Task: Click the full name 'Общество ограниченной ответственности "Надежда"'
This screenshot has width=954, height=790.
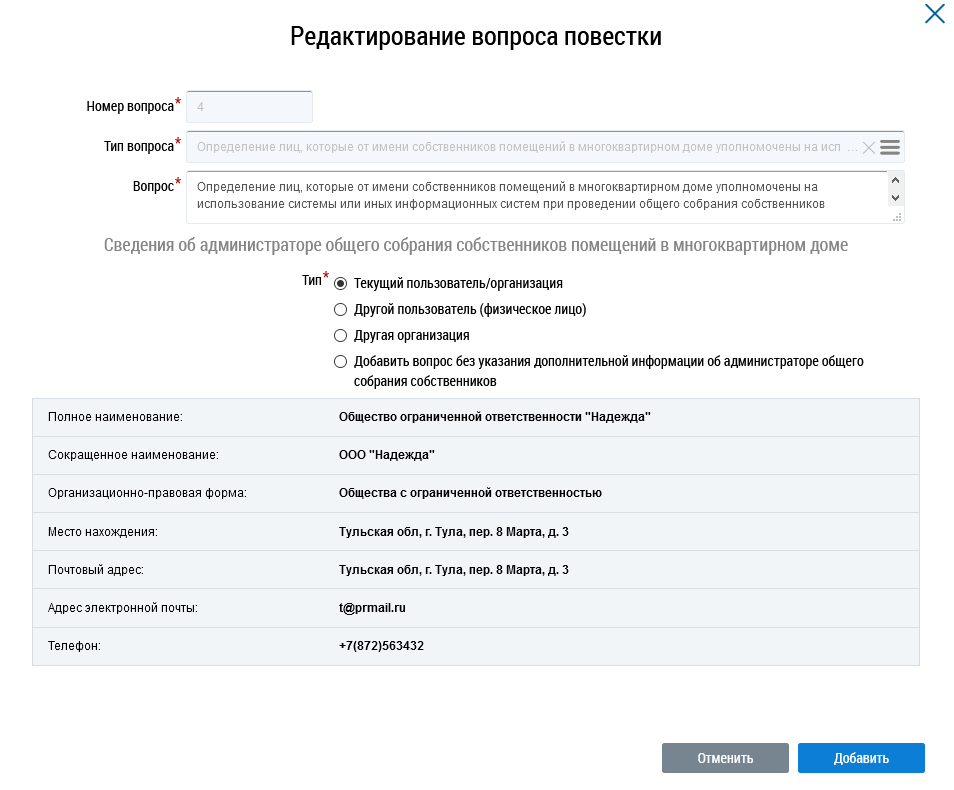Action: point(494,417)
